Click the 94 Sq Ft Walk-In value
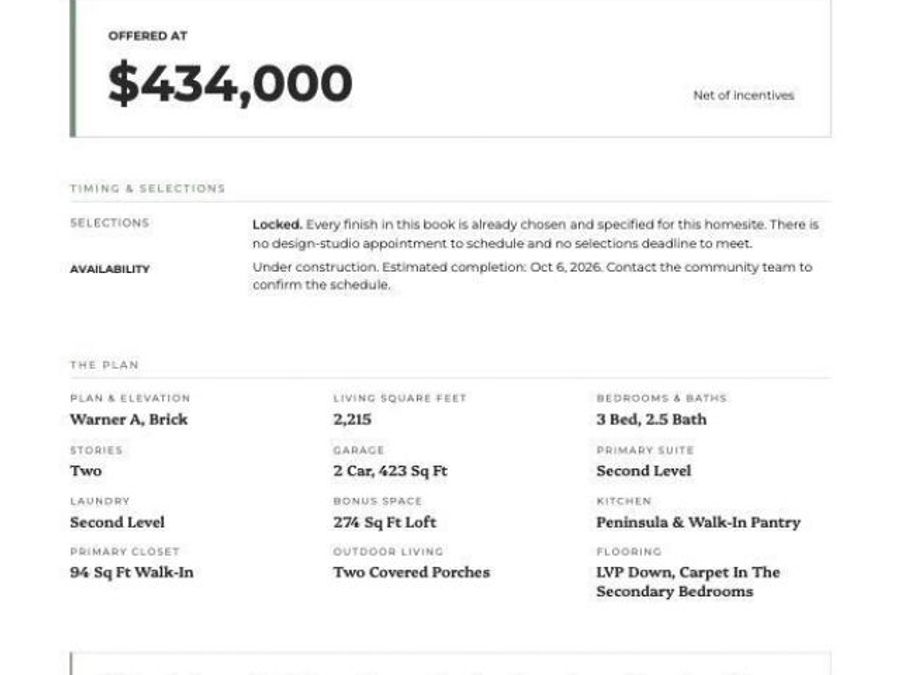 [131, 572]
